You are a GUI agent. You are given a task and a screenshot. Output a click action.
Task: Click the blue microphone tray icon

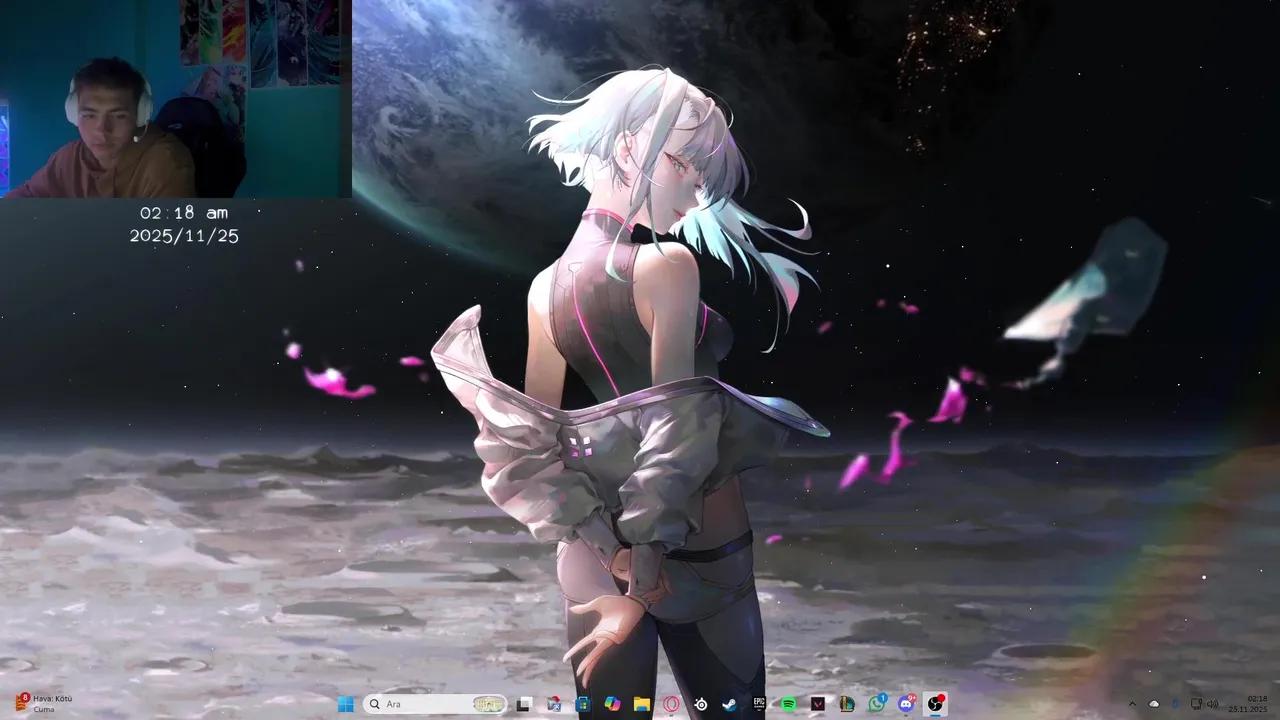[1175, 704]
